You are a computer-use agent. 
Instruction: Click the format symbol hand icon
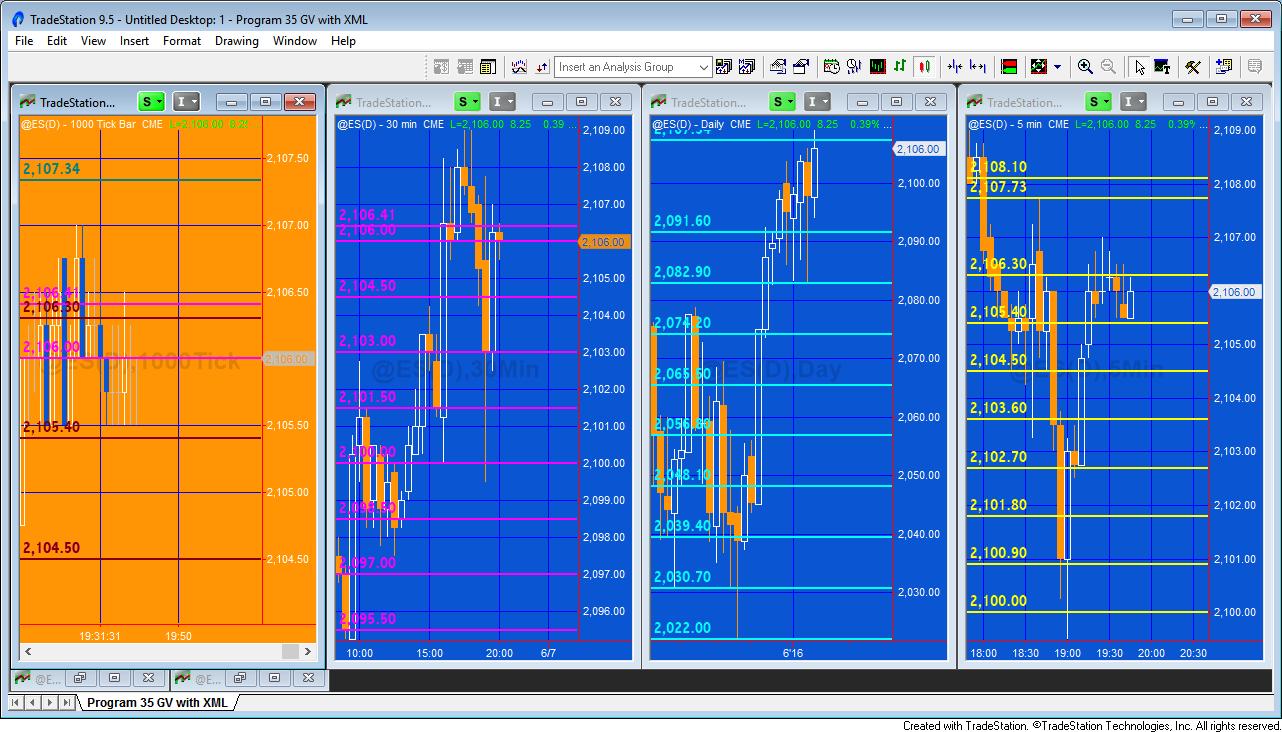[x=778, y=67]
